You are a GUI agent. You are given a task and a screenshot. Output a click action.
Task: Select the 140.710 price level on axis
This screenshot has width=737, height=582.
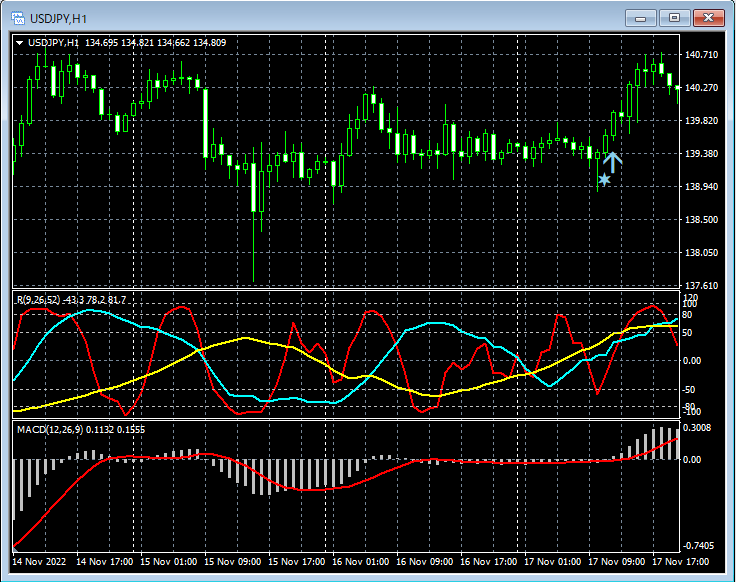point(702,55)
